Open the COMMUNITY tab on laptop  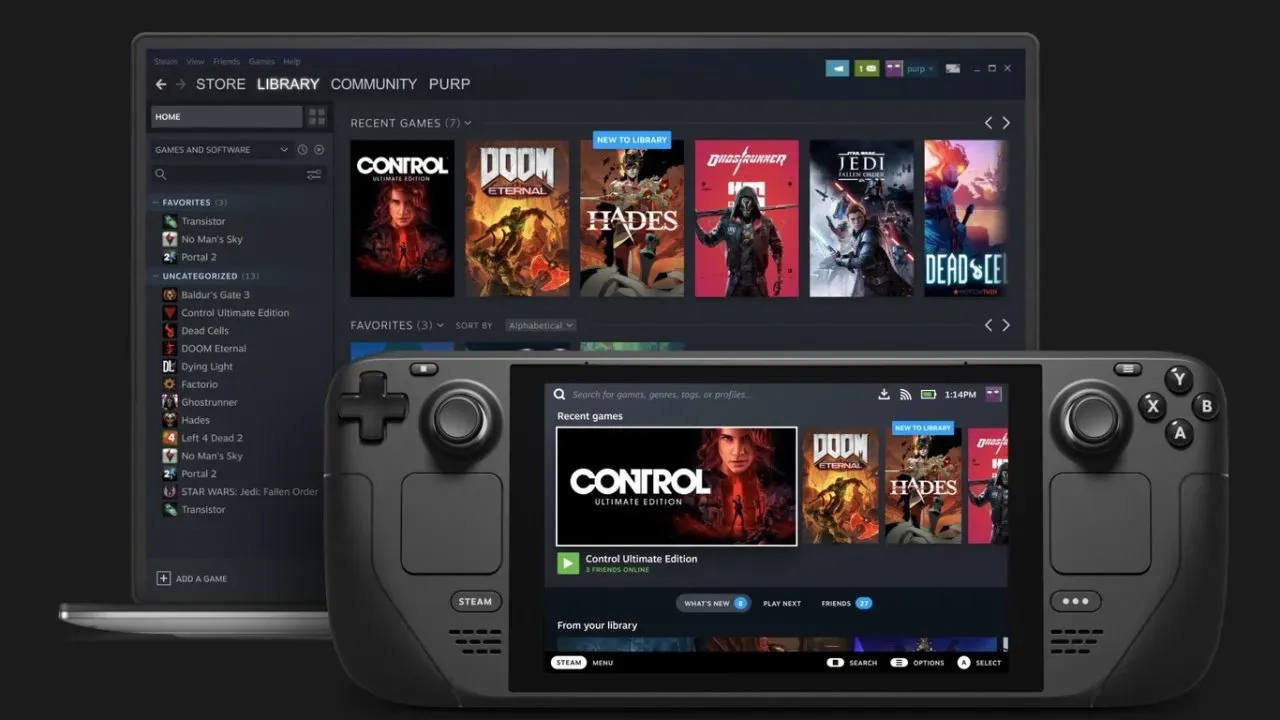[x=374, y=84]
